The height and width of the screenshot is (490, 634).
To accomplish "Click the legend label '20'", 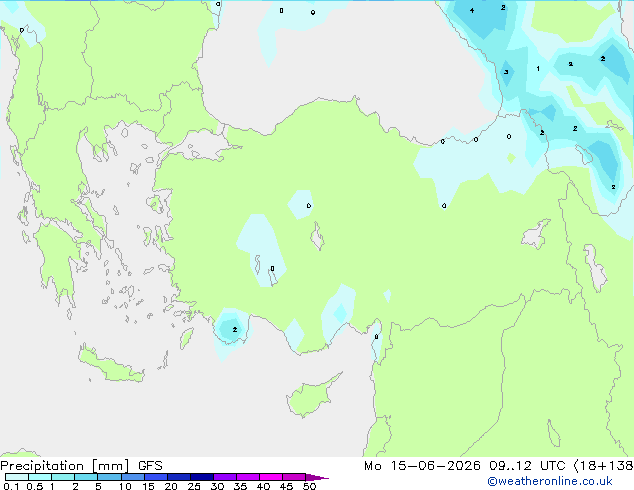I will coord(171,486).
